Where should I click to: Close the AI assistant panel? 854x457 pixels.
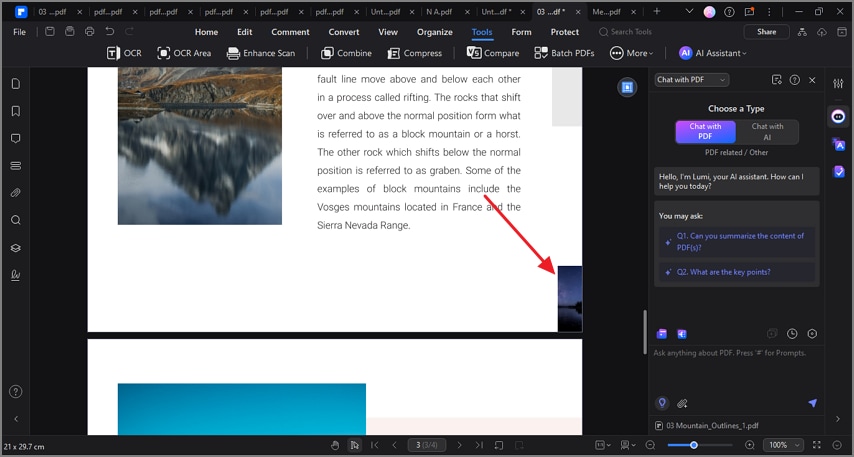(x=812, y=80)
